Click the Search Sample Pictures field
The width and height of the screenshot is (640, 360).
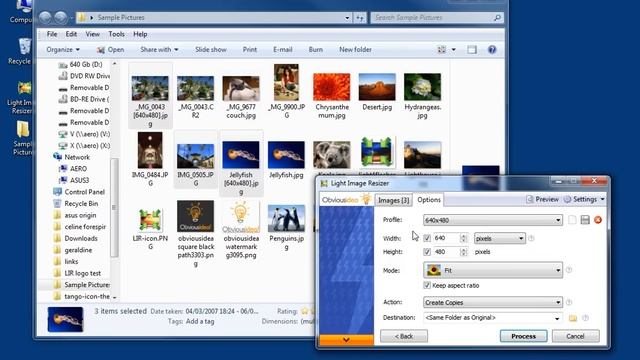(x=437, y=18)
